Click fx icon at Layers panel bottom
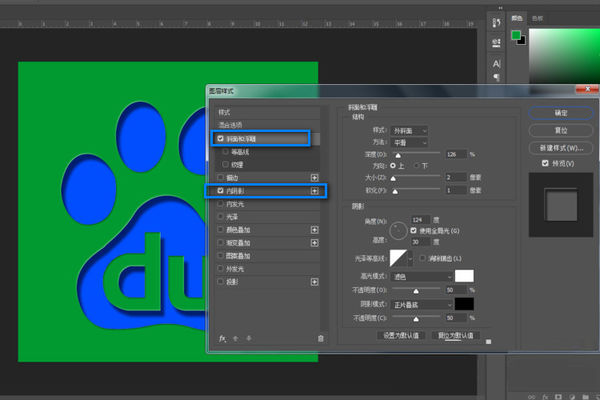 545,397
